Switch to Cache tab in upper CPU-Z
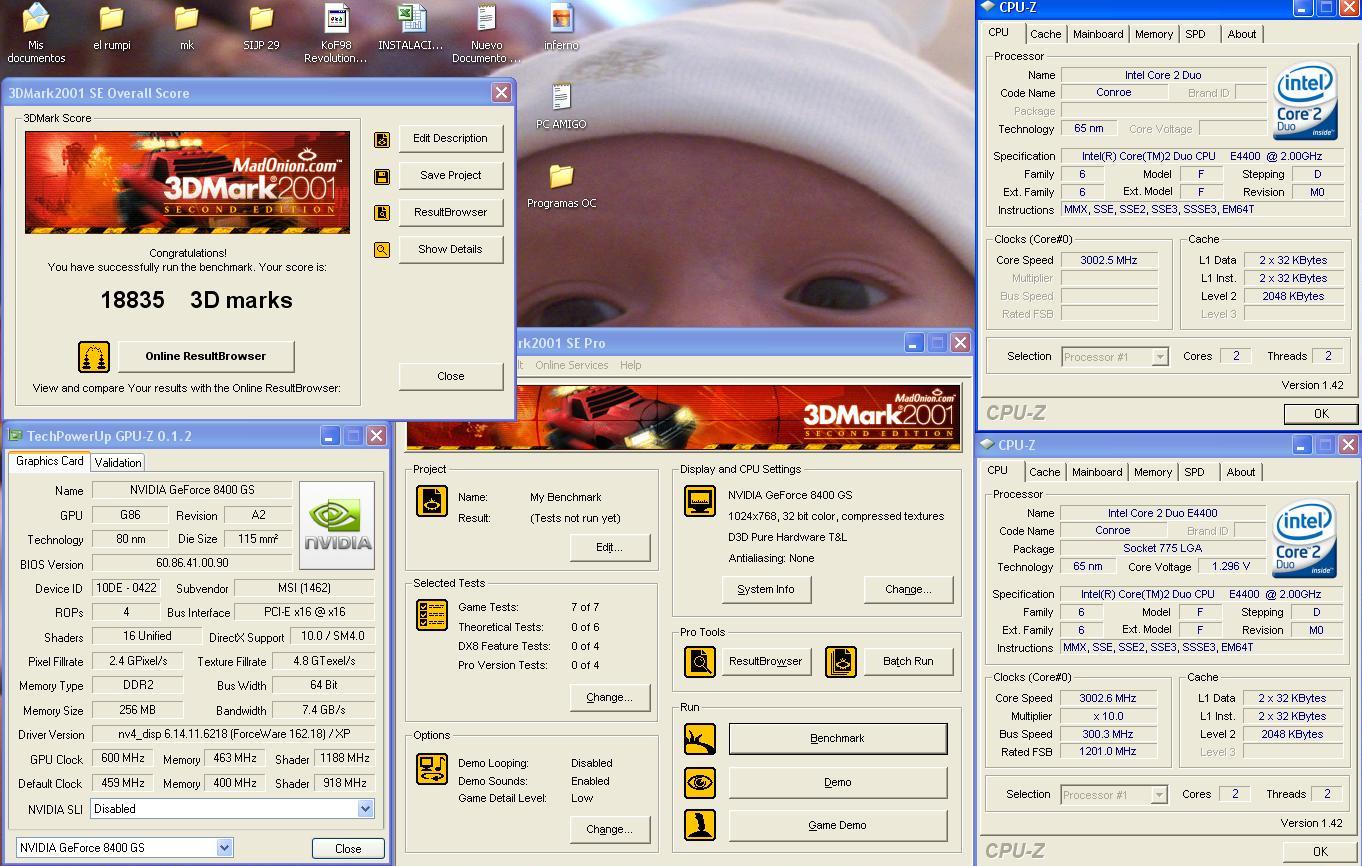Screen dimensions: 1362x866 pos(1045,34)
